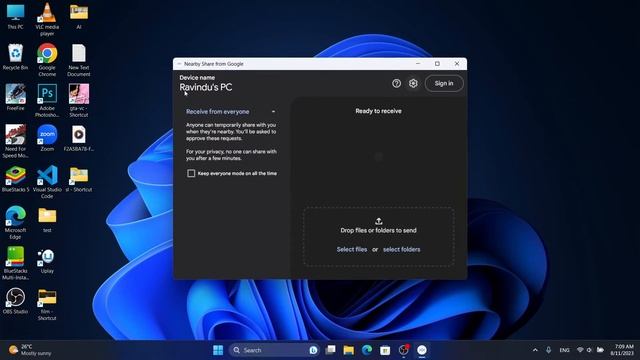Minimize the Nearby Share window
The width and height of the screenshot is (640, 360).
(x=418, y=64)
